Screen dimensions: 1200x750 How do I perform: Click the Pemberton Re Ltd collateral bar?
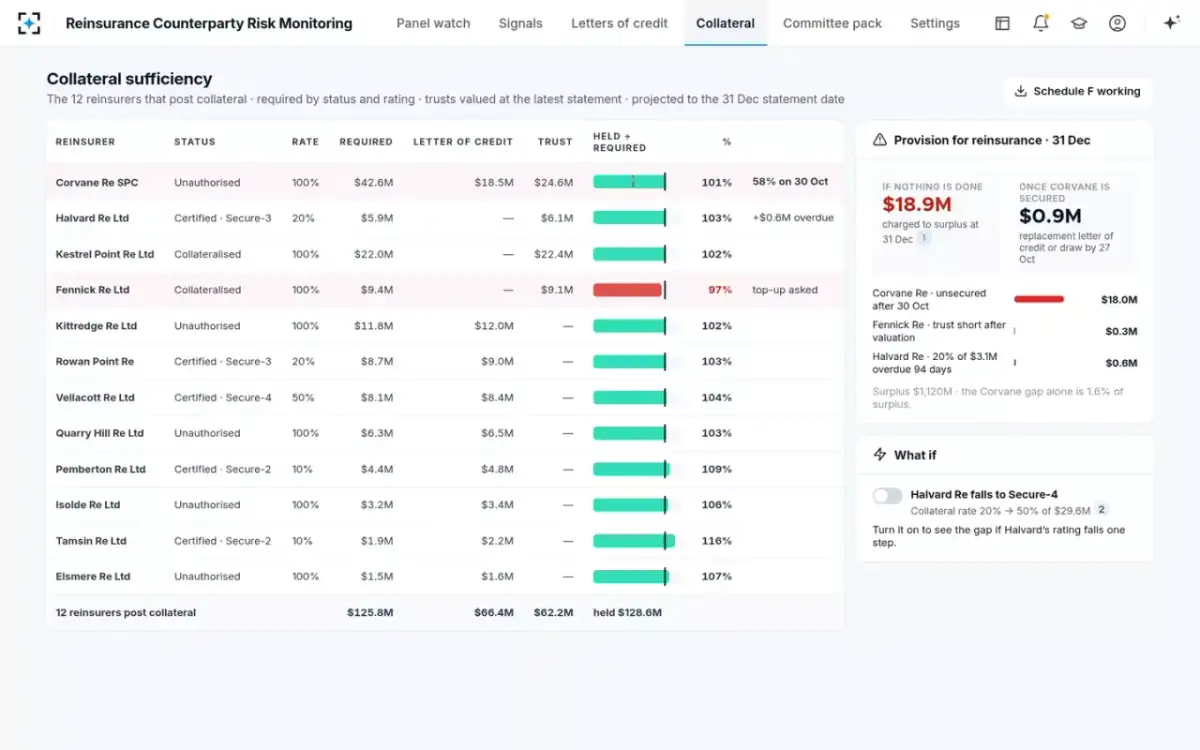tap(631, 469)
